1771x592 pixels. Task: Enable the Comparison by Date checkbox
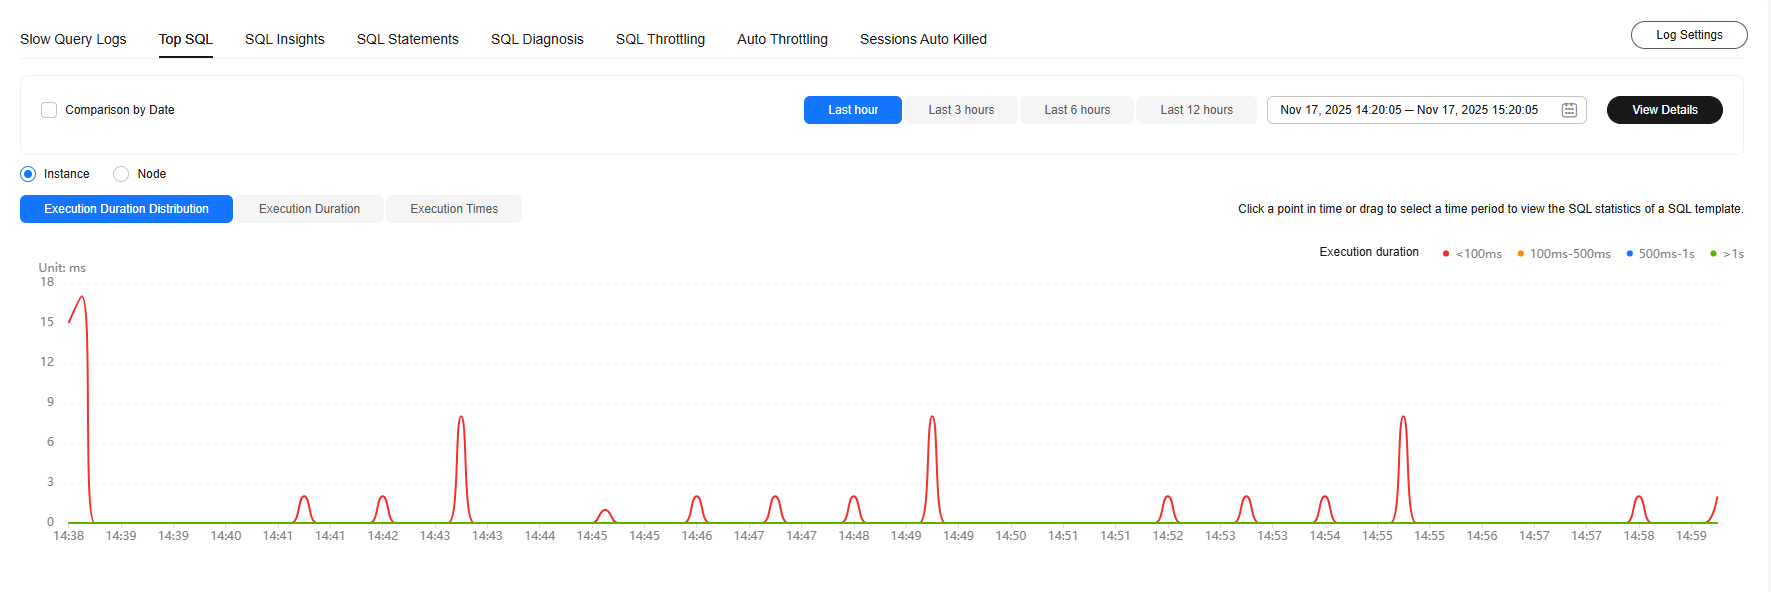49,110
